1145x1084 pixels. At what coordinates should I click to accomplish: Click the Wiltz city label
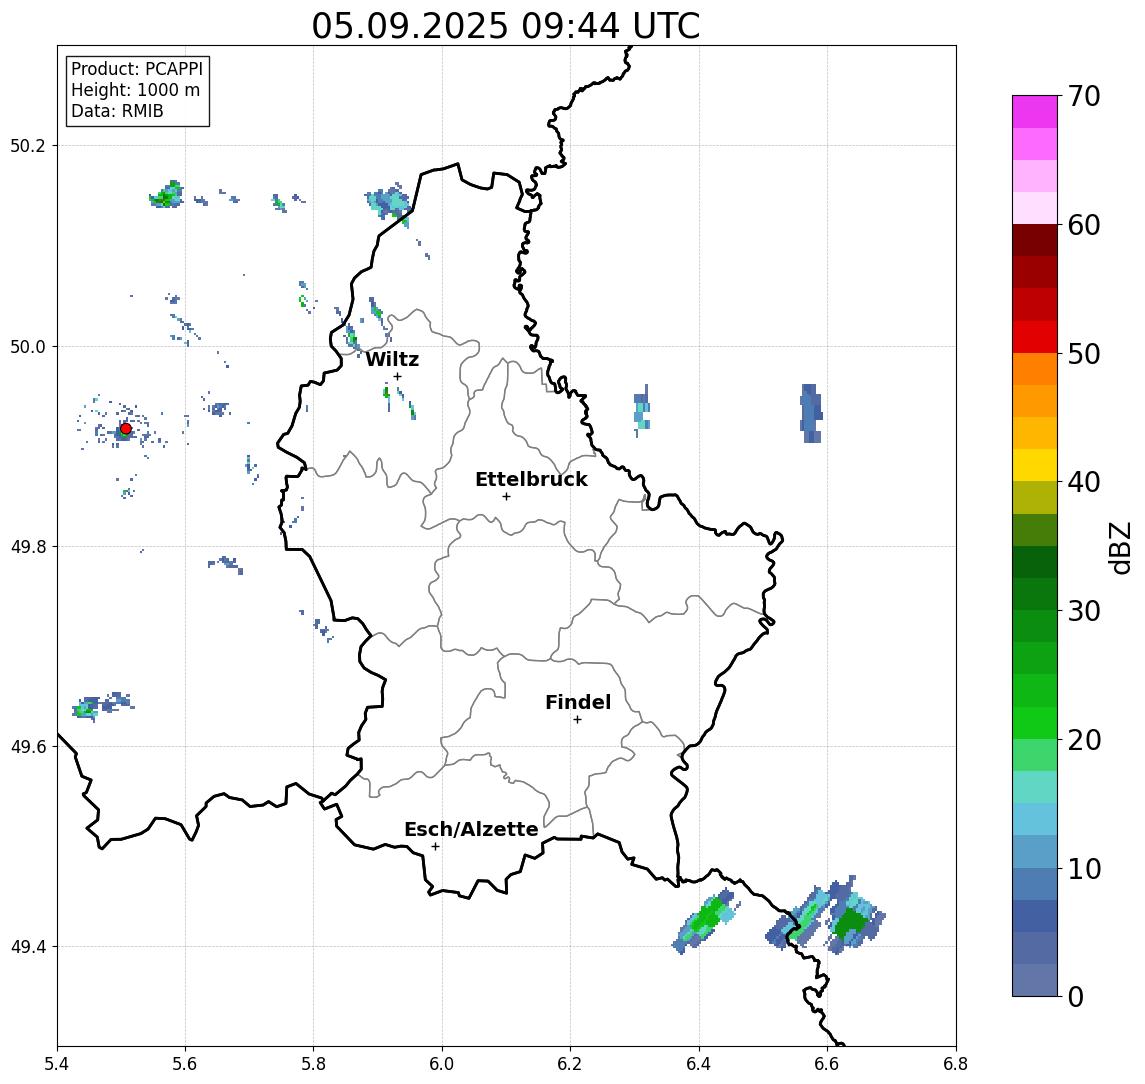click(x=392, y=359)
